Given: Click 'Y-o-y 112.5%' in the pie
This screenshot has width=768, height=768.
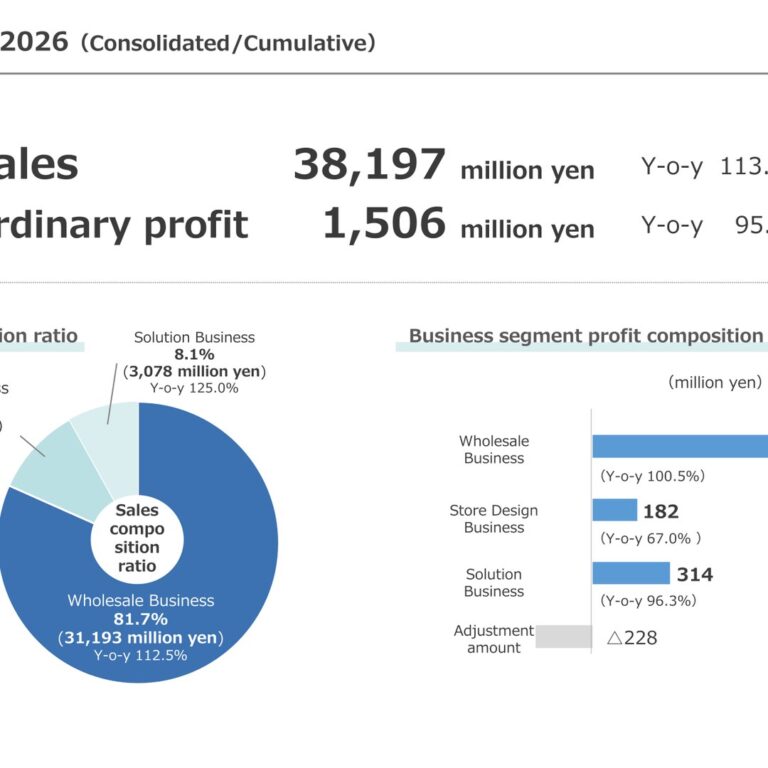Looking at the screenshot, I should click(141, 655).
